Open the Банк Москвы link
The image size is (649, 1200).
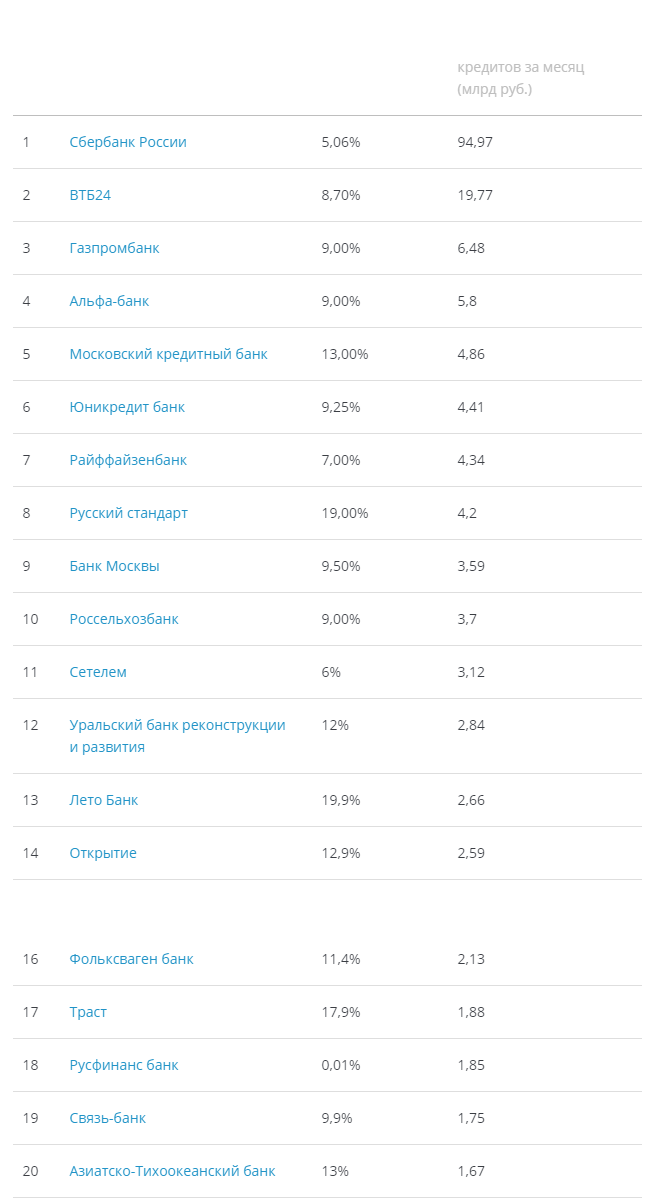[x=114, y=566]
